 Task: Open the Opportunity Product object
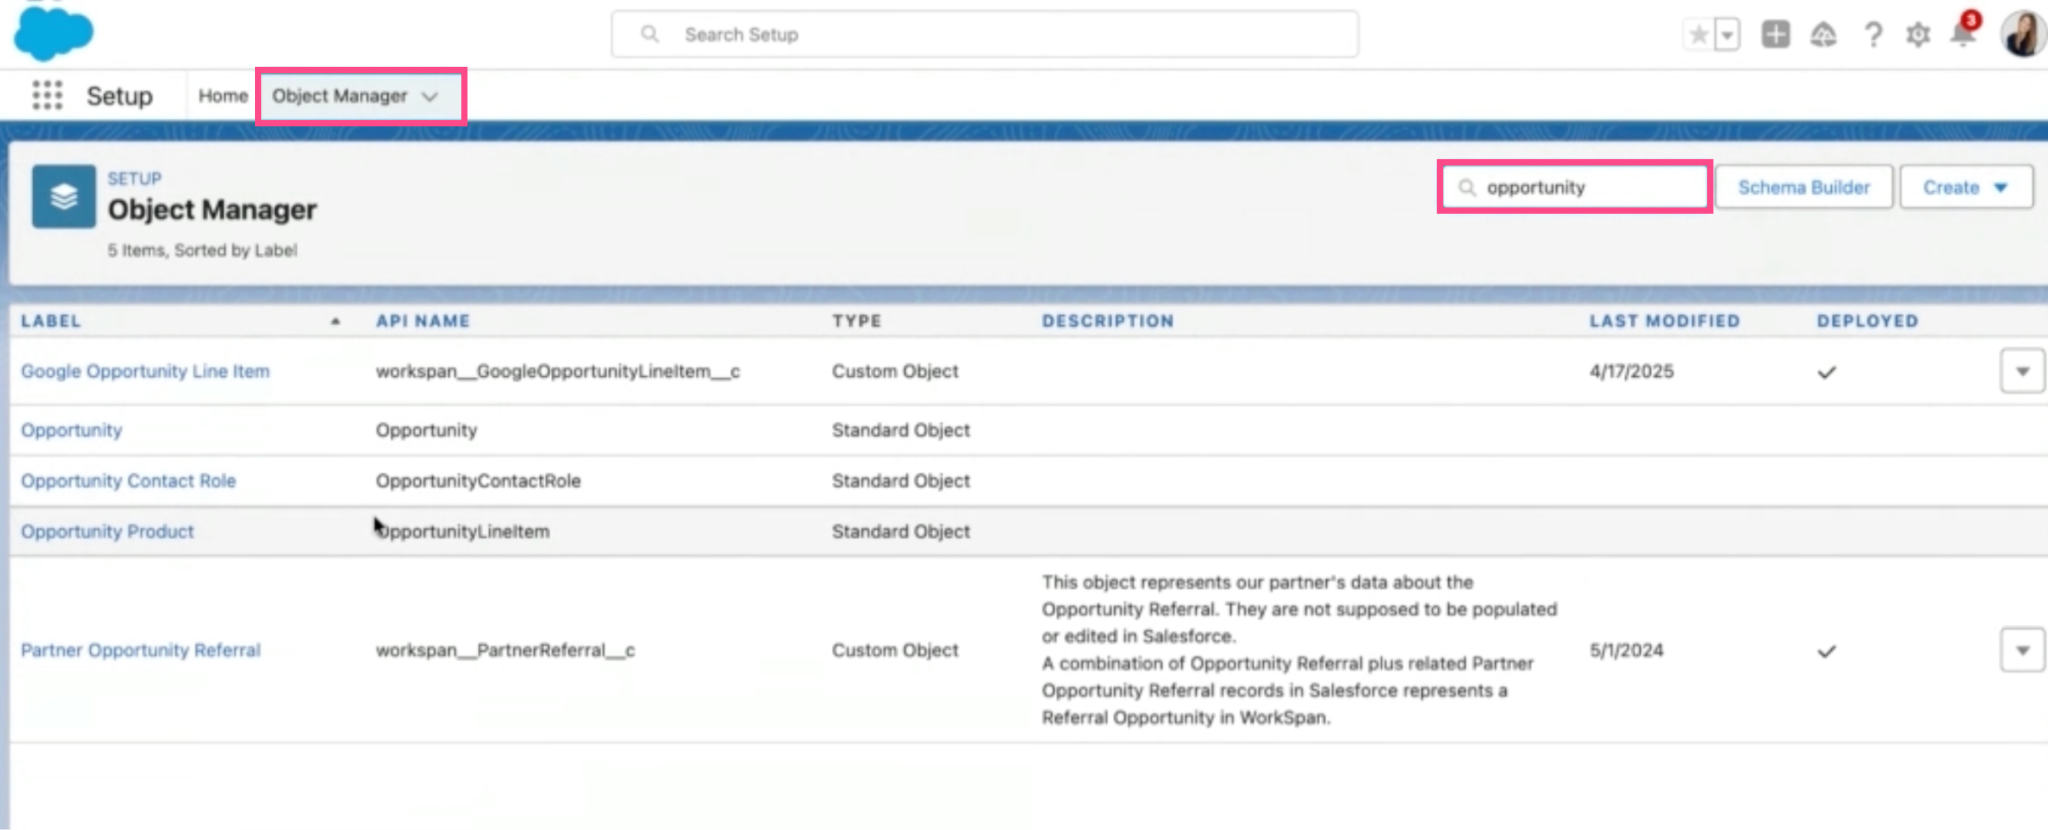click(107, 531)
